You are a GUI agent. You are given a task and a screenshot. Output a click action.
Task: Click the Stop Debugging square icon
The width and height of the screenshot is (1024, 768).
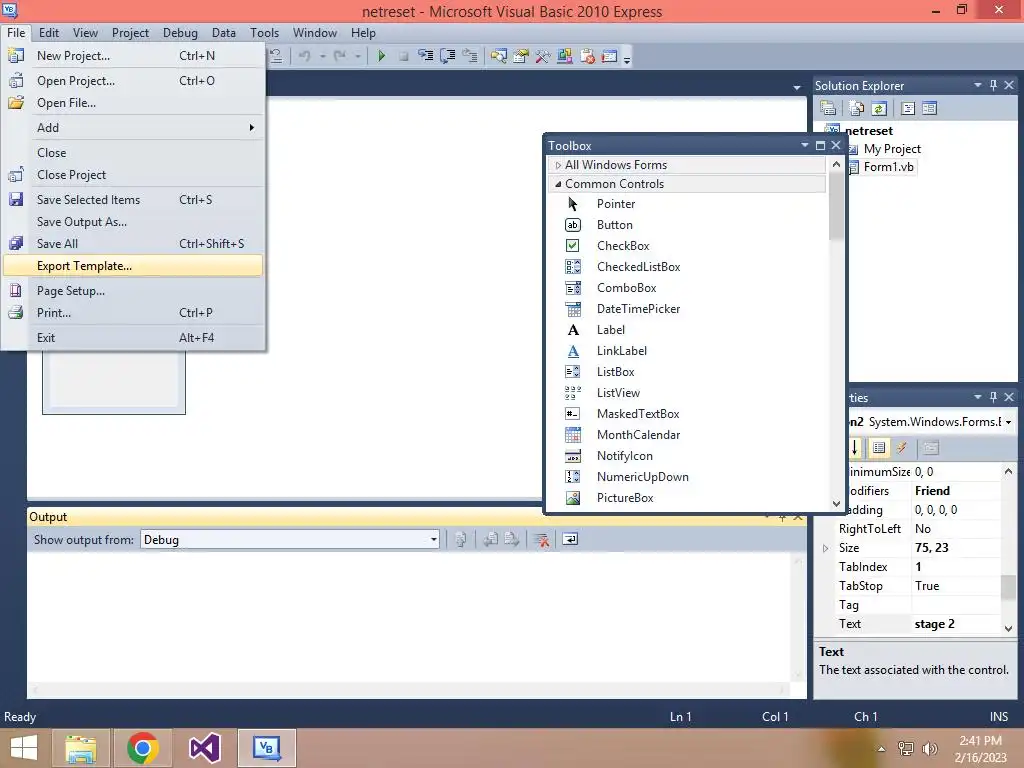tap(404, 56)
